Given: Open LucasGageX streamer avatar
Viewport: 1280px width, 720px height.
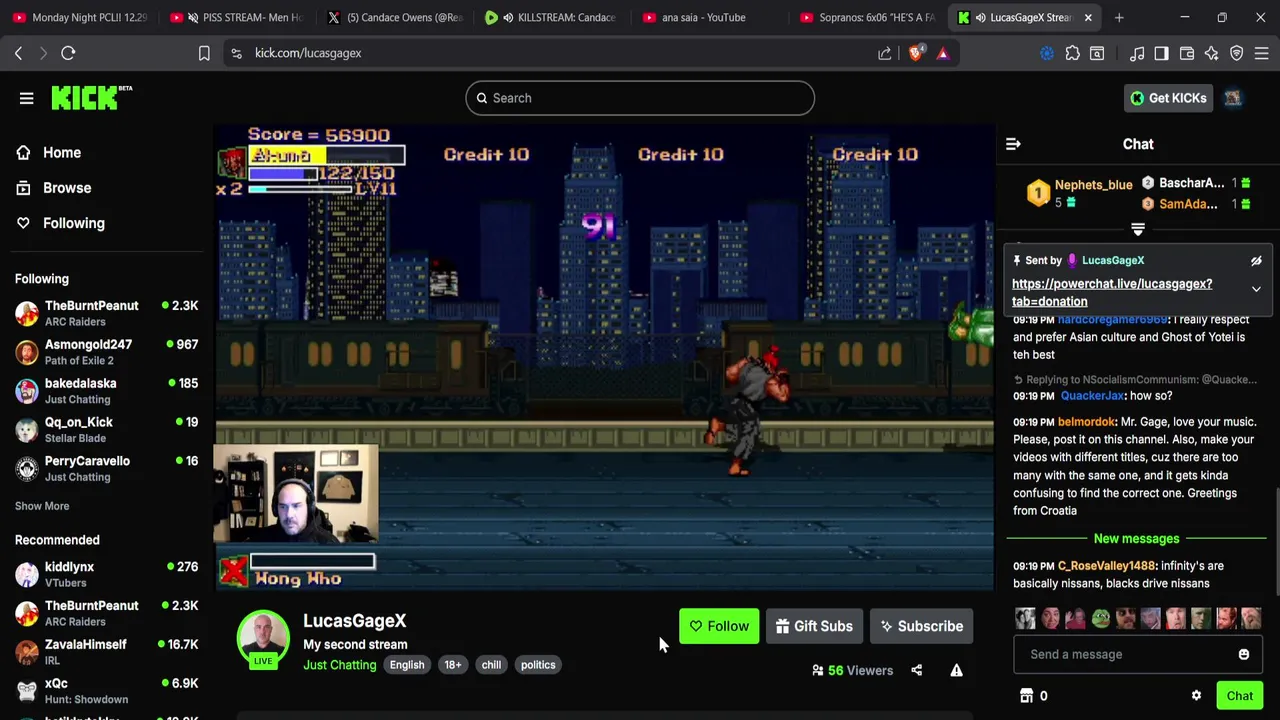Looking at the screenshot, I should [x=263, y=637].
